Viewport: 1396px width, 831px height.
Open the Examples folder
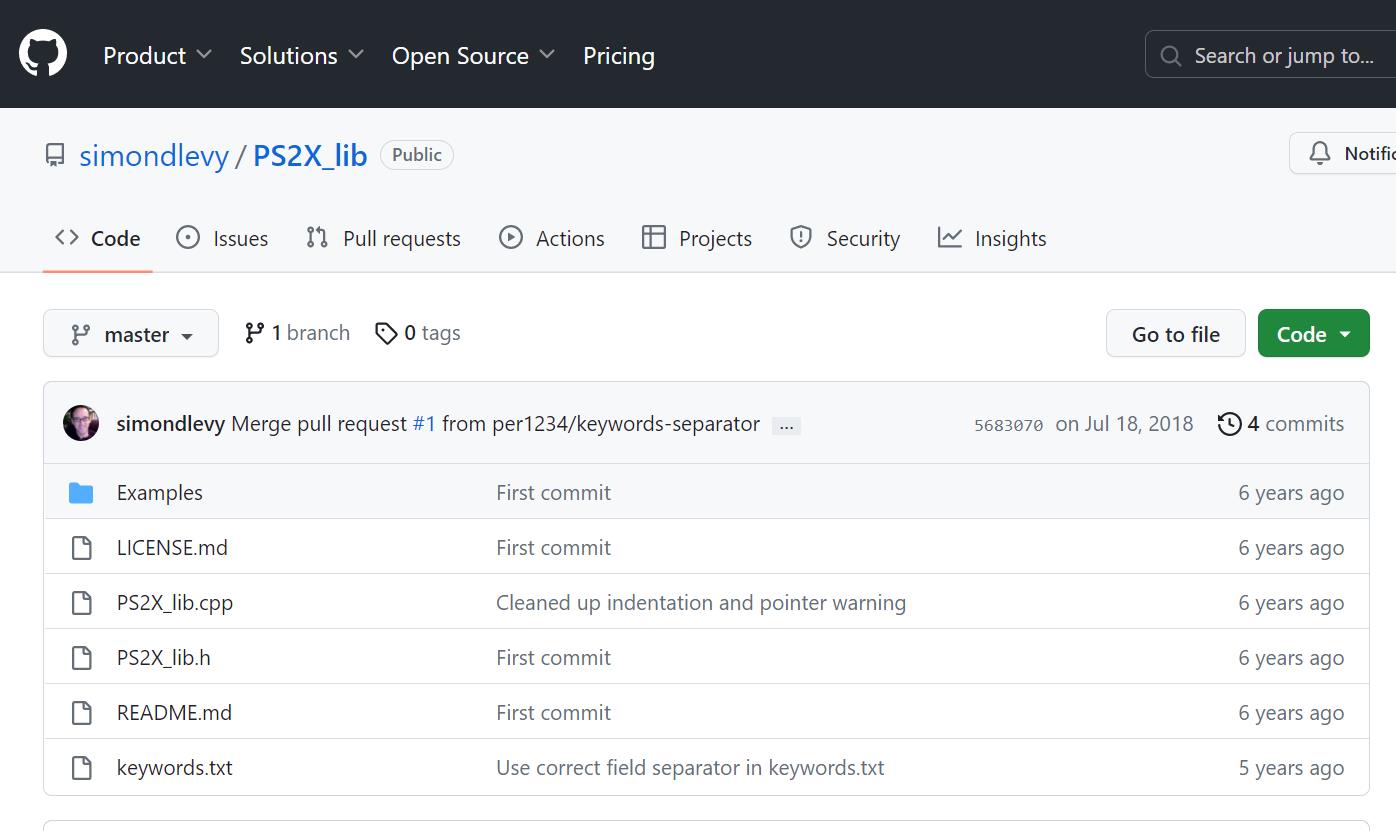pyautogui.click(x=159, y=493)
